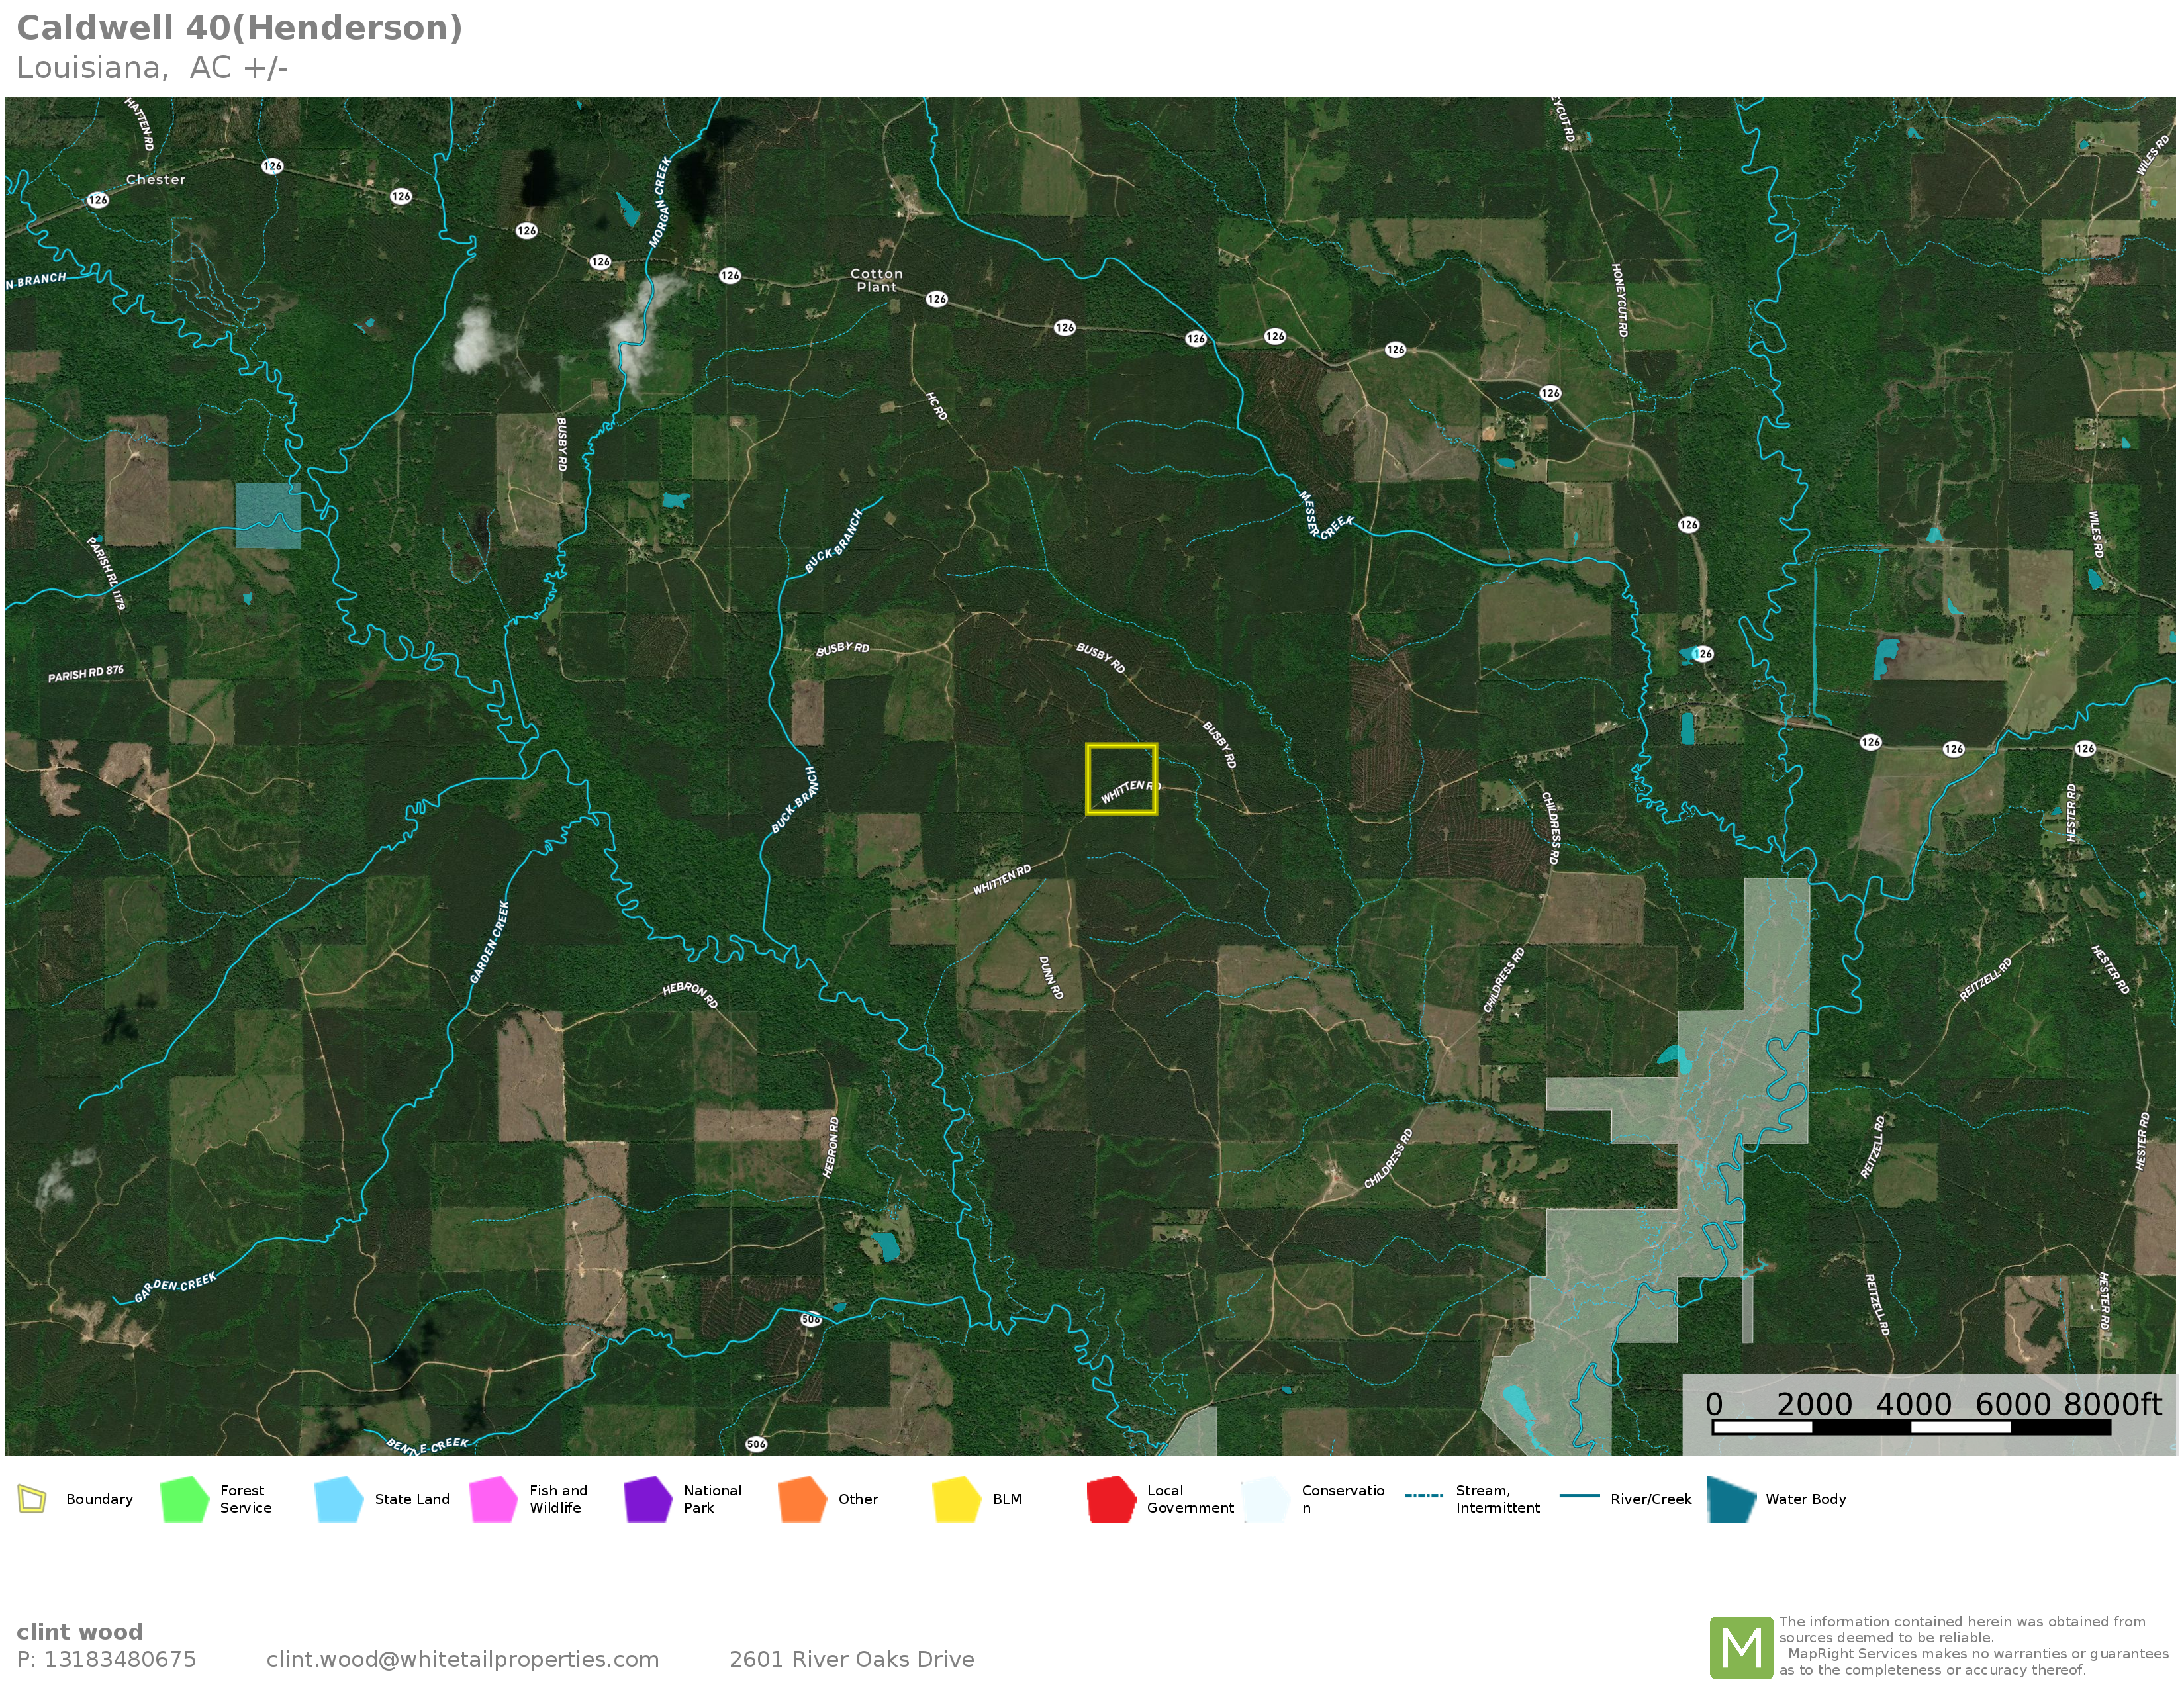Click the blue State Land legend icon

(x=338, y=1499)
